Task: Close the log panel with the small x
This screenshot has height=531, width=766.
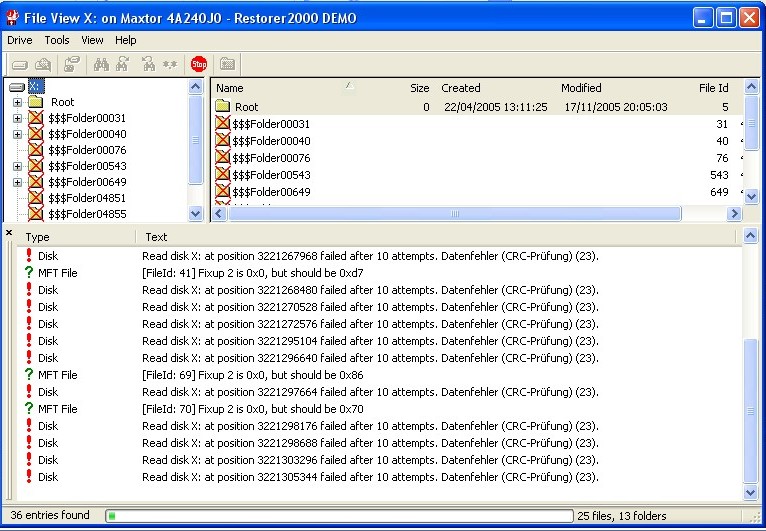Action: click(9, 233)
